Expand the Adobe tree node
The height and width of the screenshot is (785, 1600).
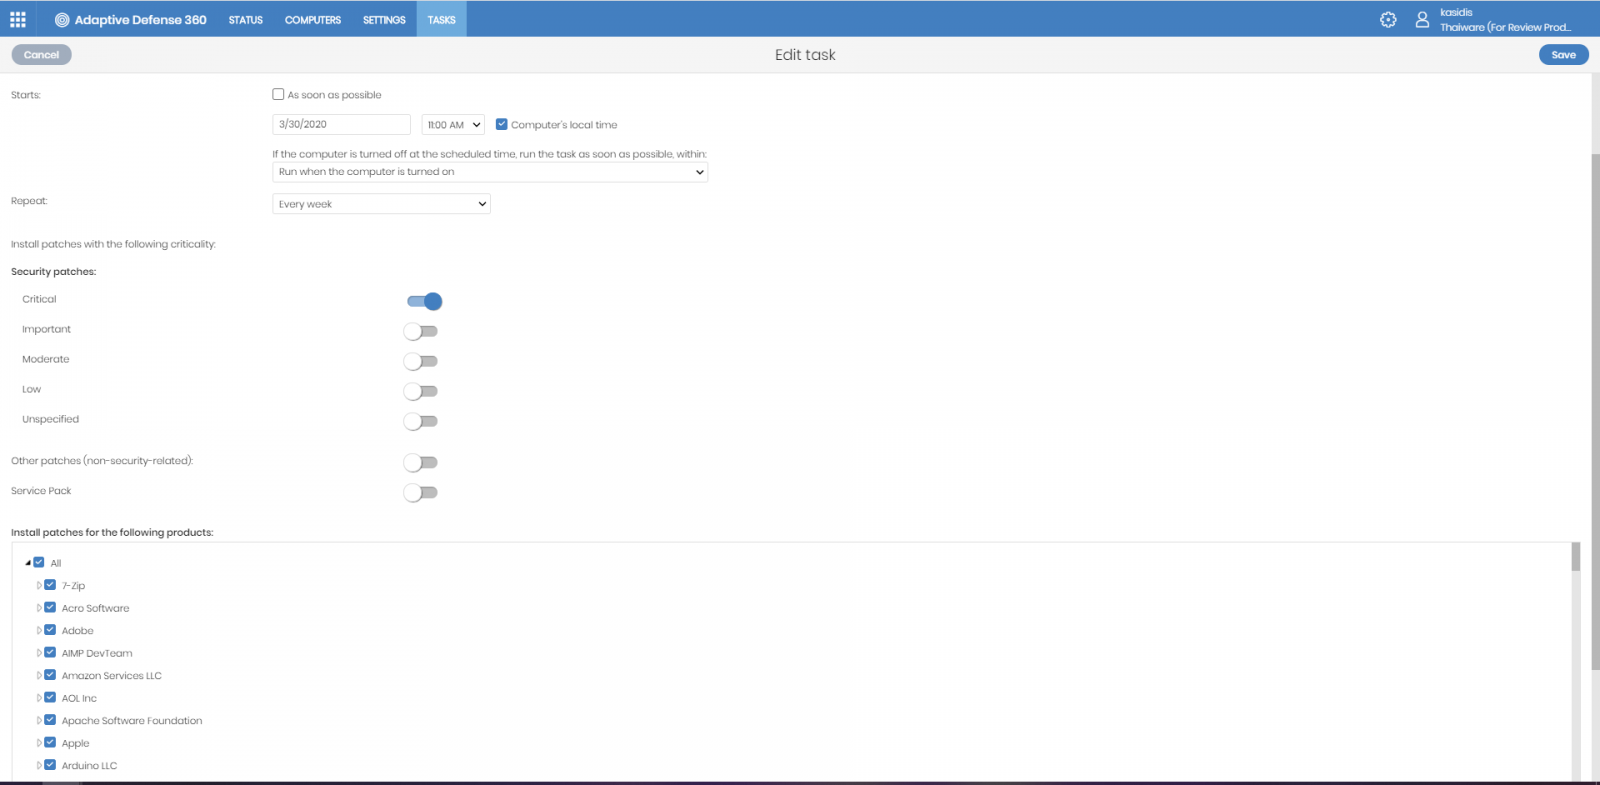[x=39, y=630]
